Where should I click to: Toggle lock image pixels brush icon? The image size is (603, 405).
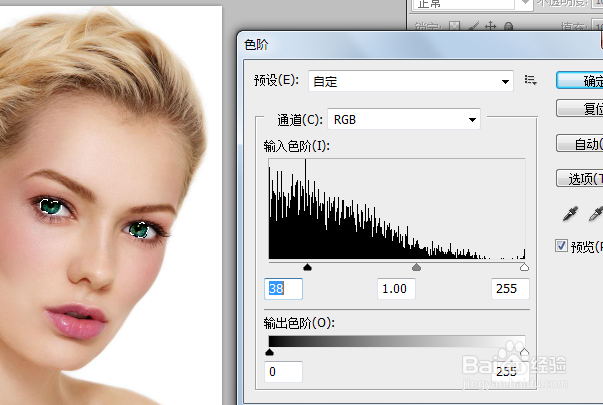(473, 27)
